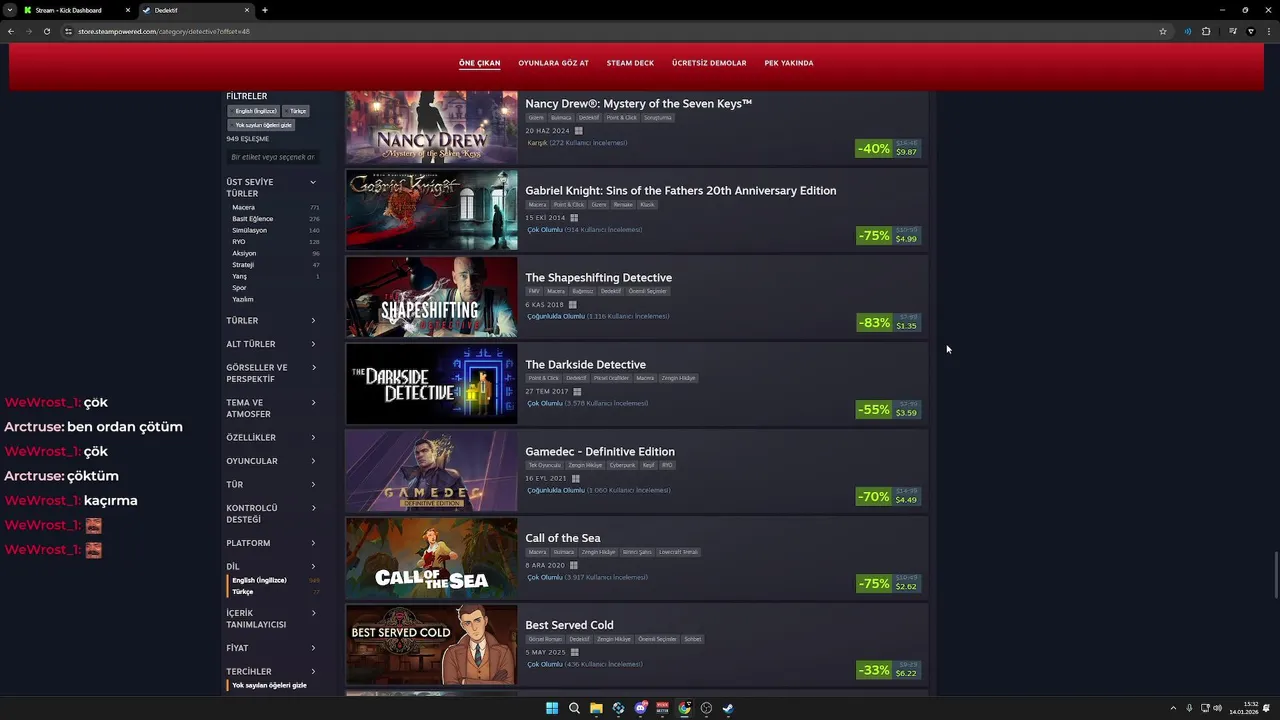Remove the Türkçe filter chip
Screen dimensions: 1280x720
point(298,111)
